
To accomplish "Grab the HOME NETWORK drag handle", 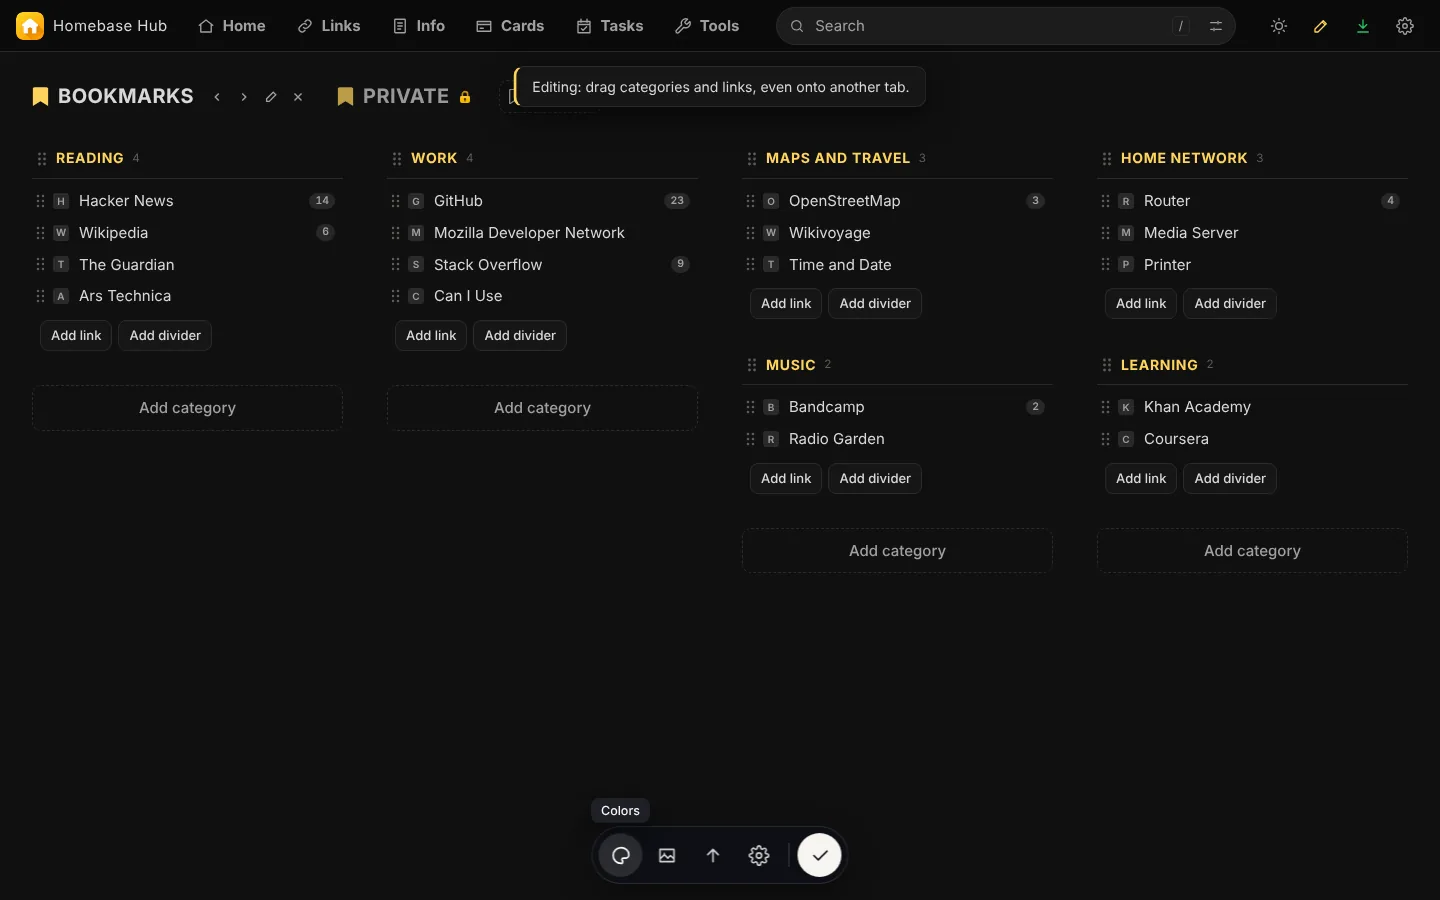I will click(x=1107, y=159).
